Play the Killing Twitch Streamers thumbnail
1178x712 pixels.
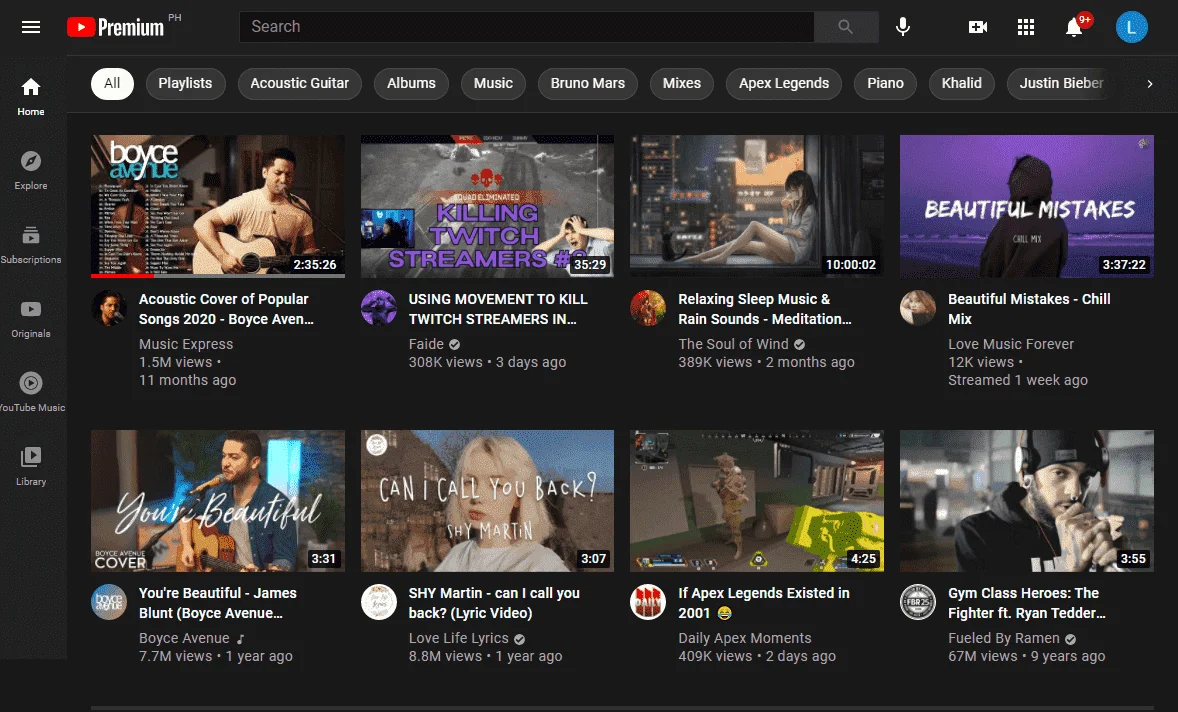[488, 207]
